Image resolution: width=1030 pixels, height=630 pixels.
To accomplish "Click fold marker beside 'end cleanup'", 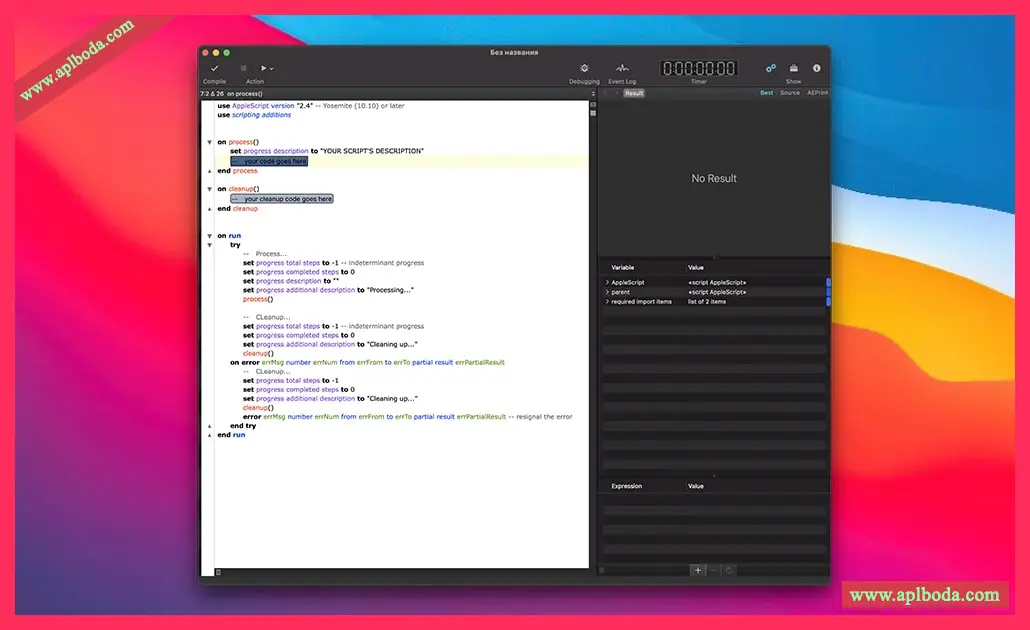I will coord(210,209).
